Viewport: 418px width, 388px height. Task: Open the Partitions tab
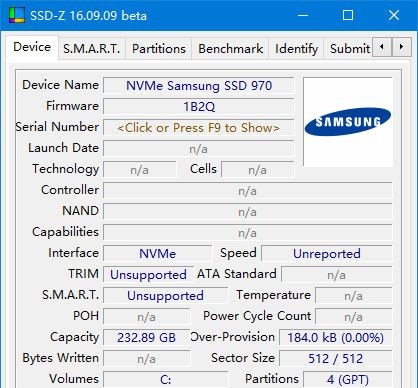pos(159,49)
